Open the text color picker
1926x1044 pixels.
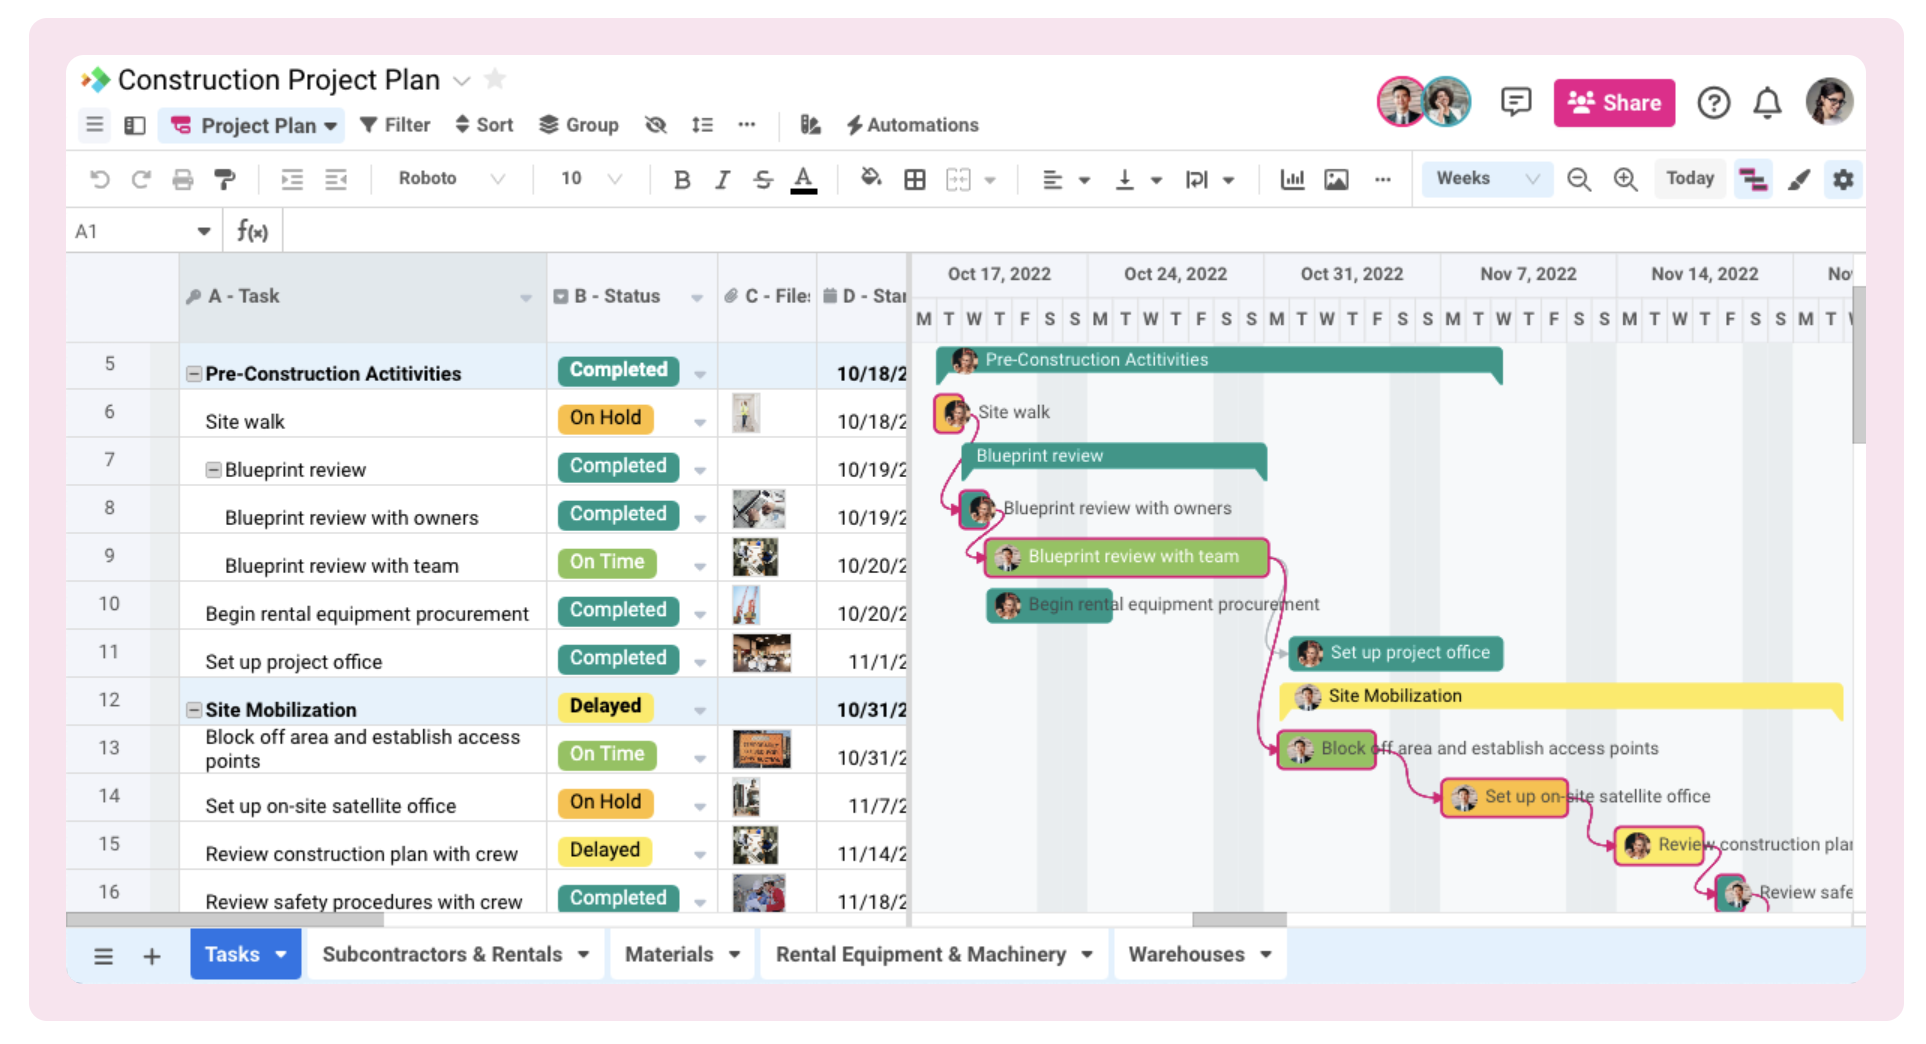coord(803,179)
